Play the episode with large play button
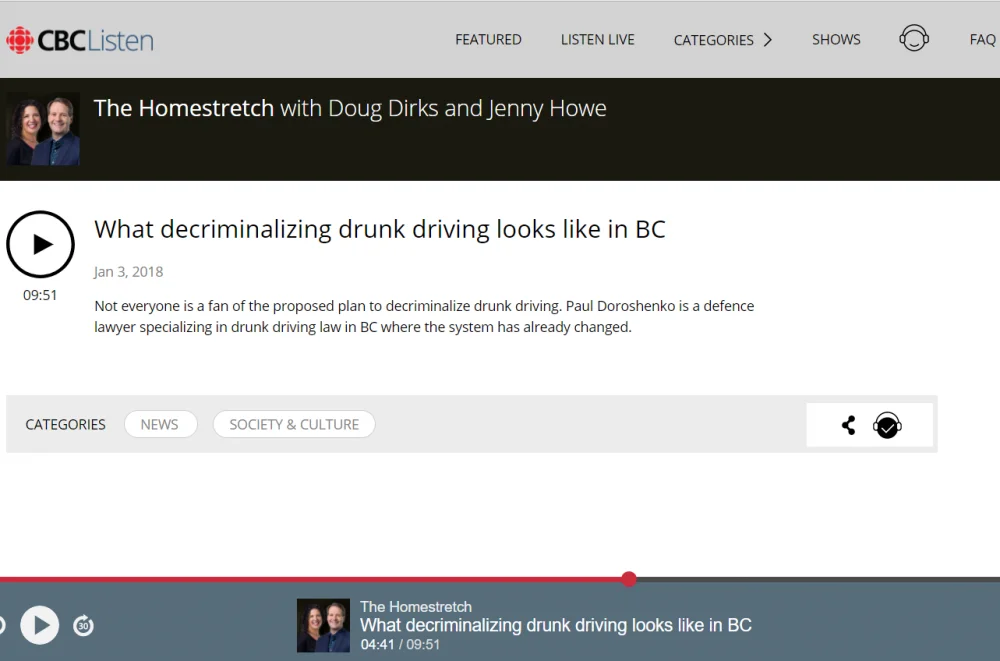 pos(40,244)
